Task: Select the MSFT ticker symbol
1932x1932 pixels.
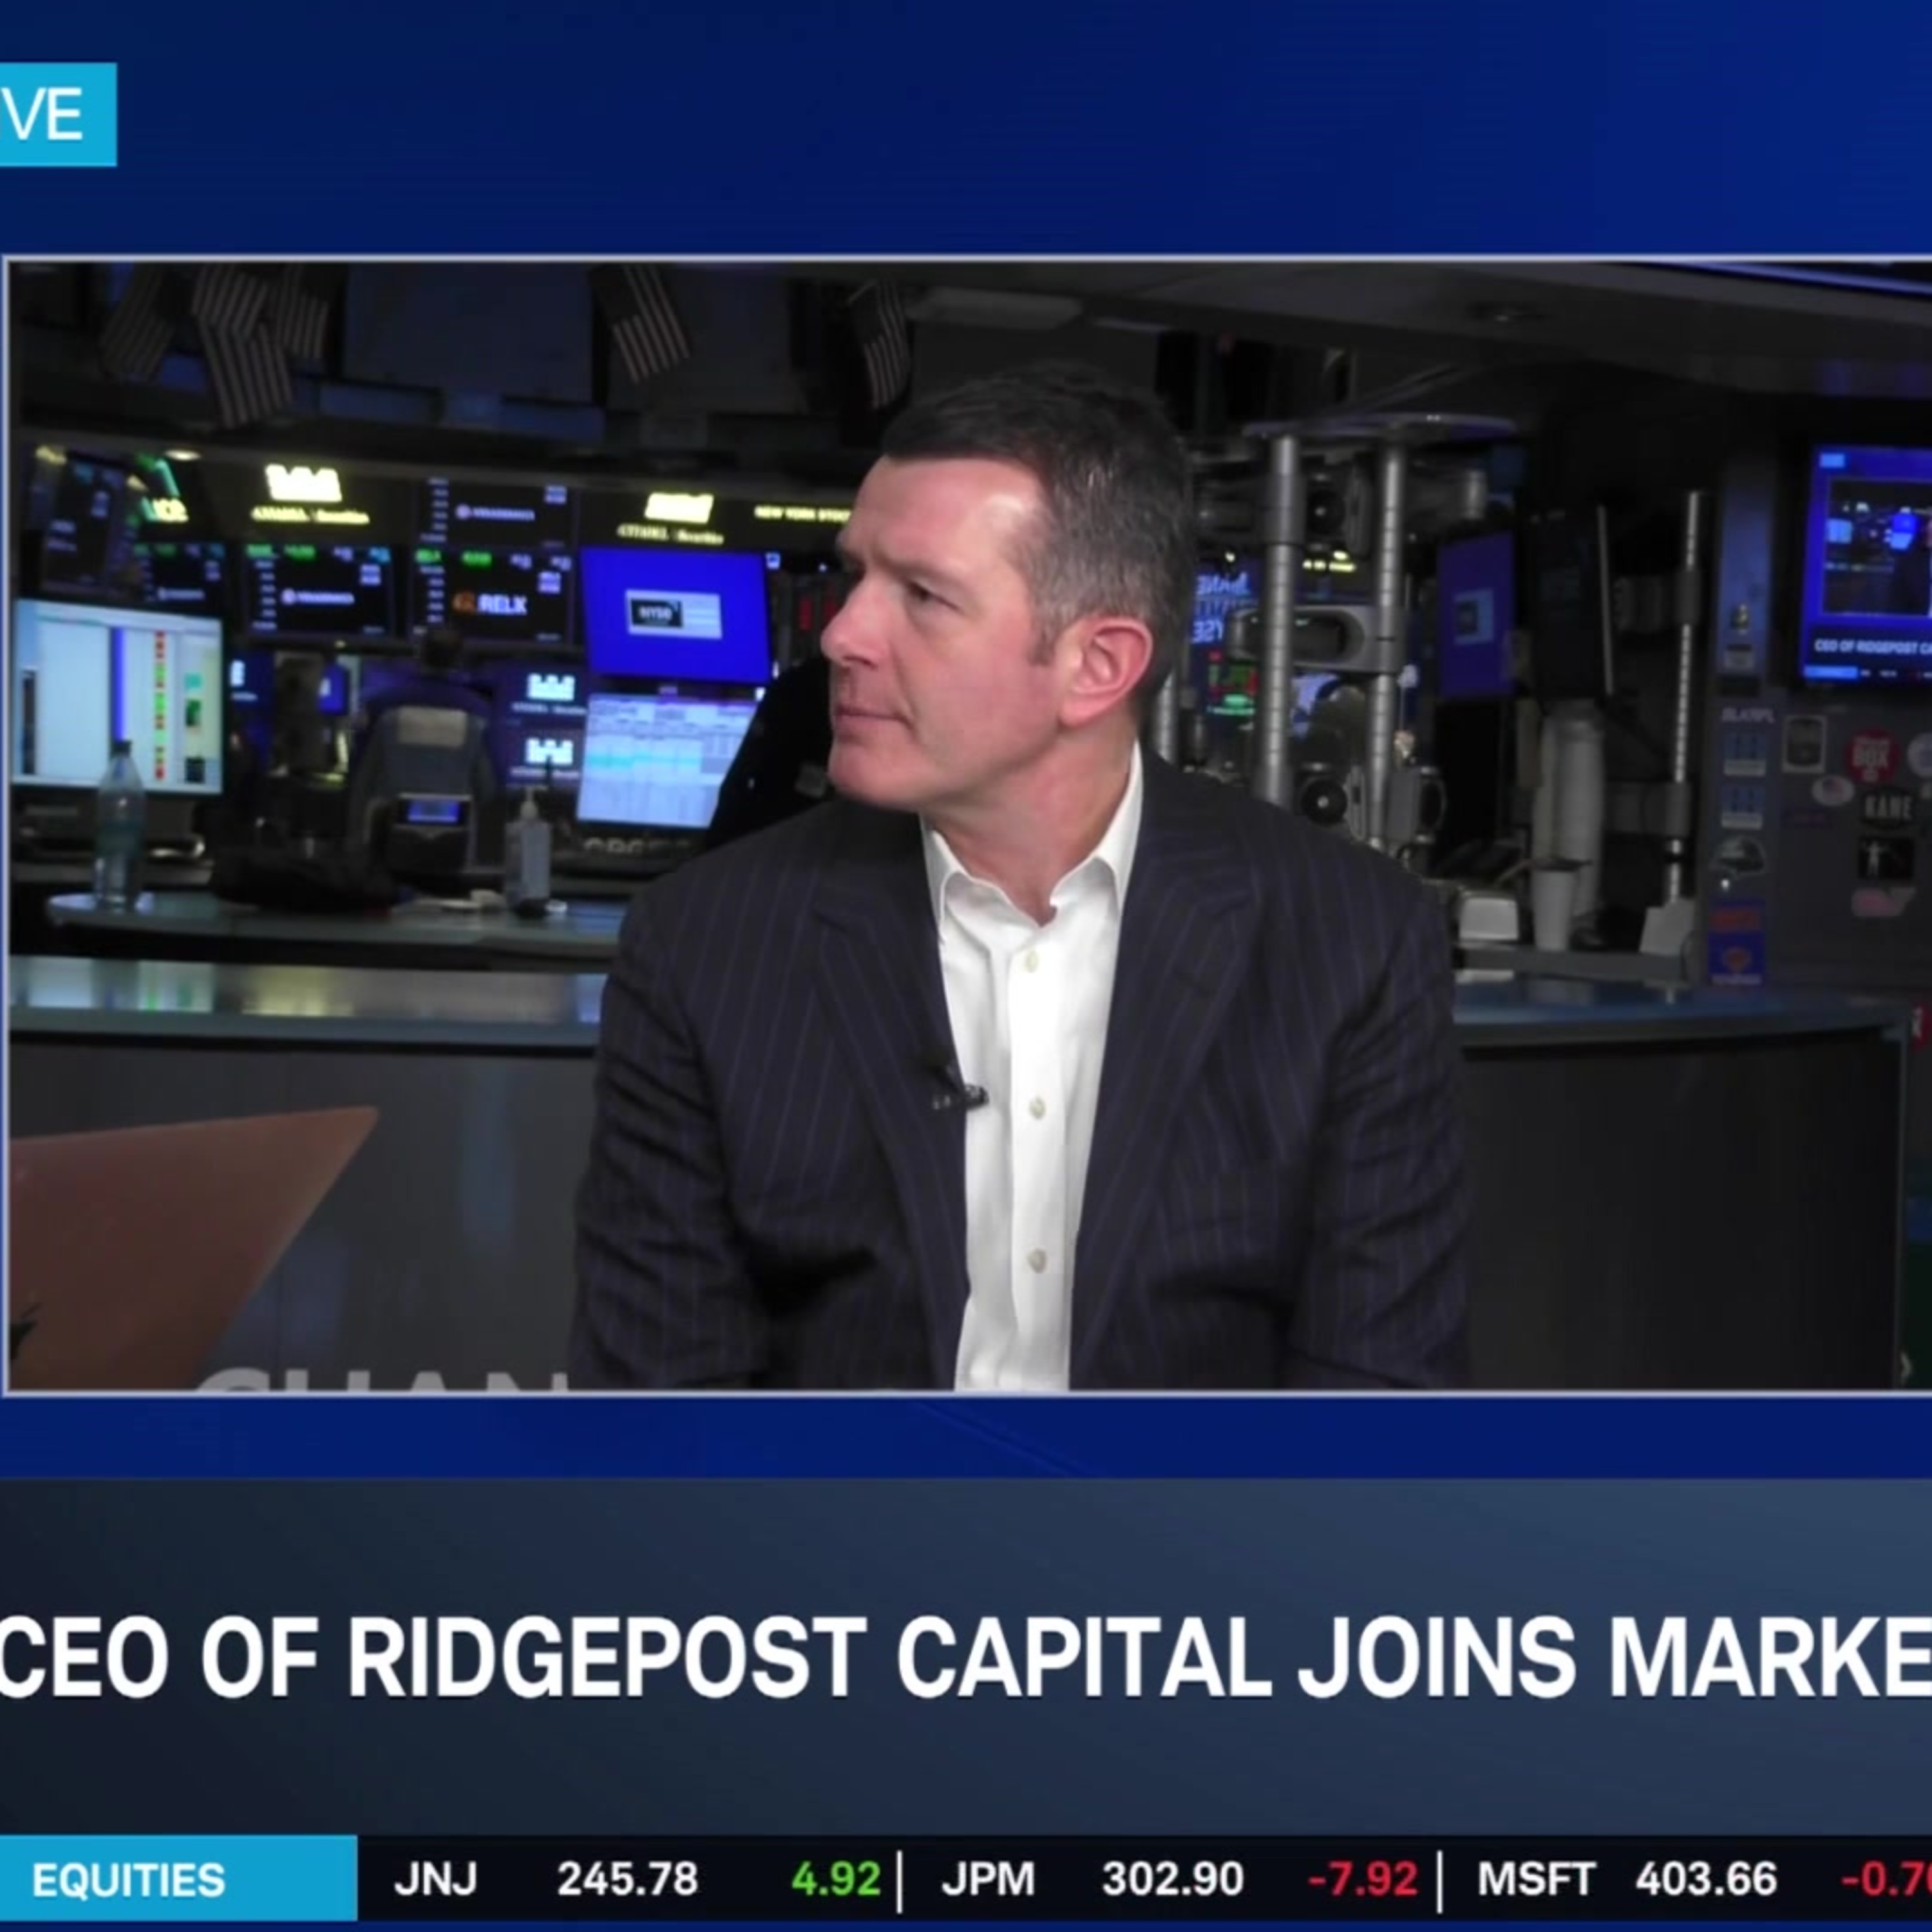Action: coord(1536,1880)
